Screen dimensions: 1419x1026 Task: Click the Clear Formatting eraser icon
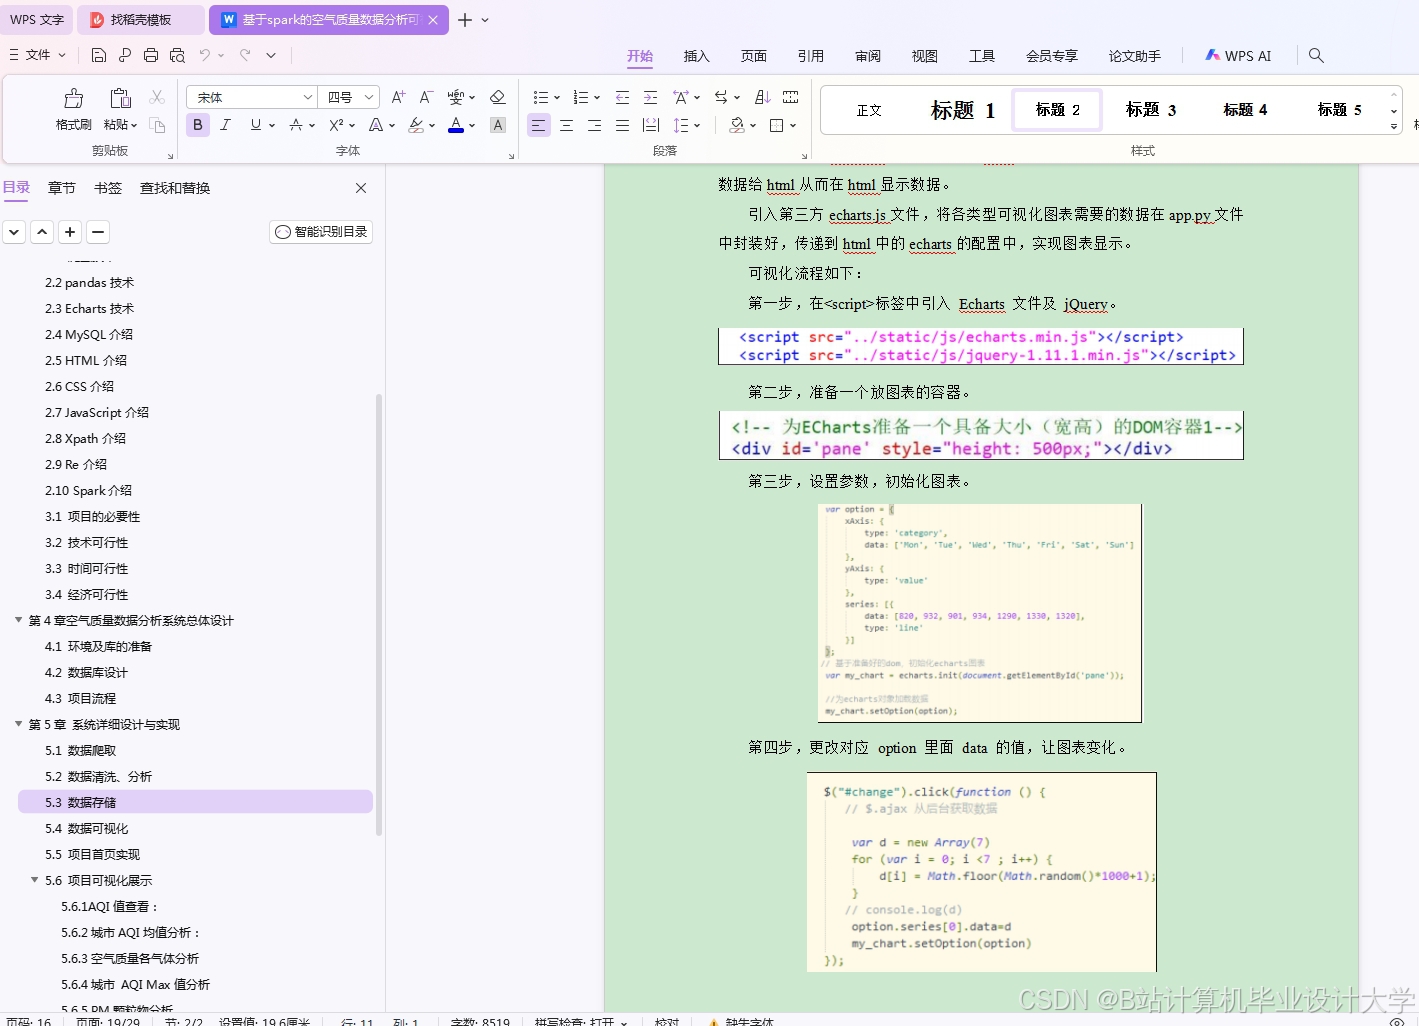pyautogui.click(x=497, y=97)
